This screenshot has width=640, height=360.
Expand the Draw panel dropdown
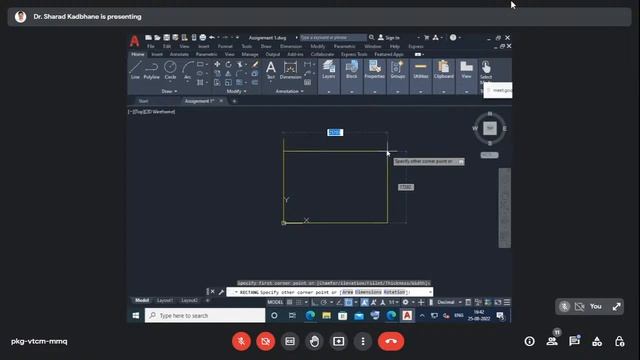(x=169, y=91)
